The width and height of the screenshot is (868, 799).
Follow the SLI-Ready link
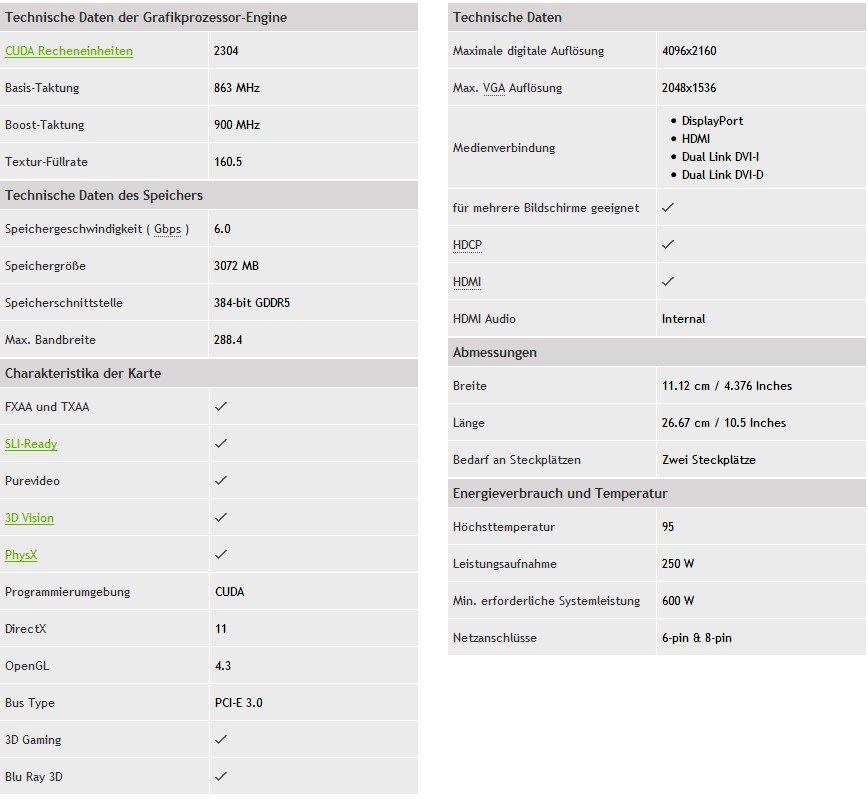31,444
